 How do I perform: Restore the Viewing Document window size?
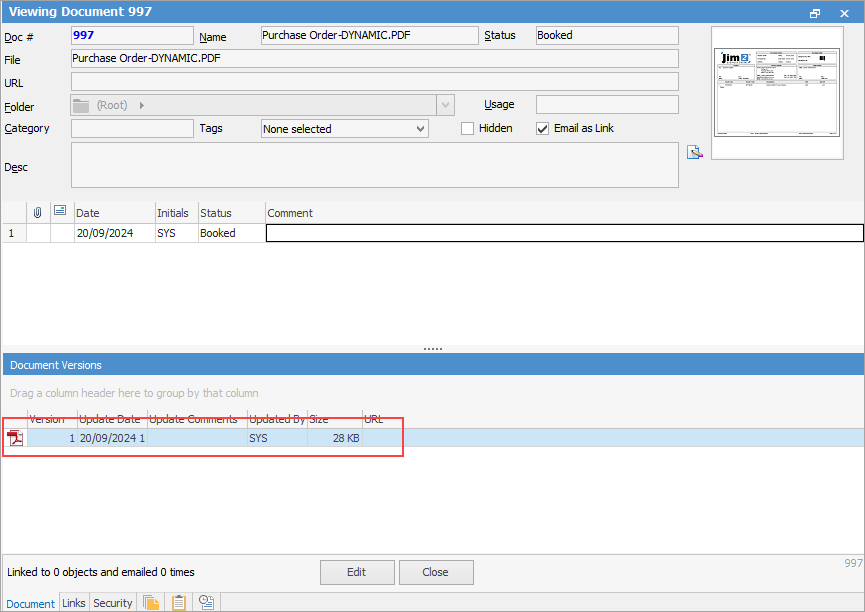coord(815,13)
